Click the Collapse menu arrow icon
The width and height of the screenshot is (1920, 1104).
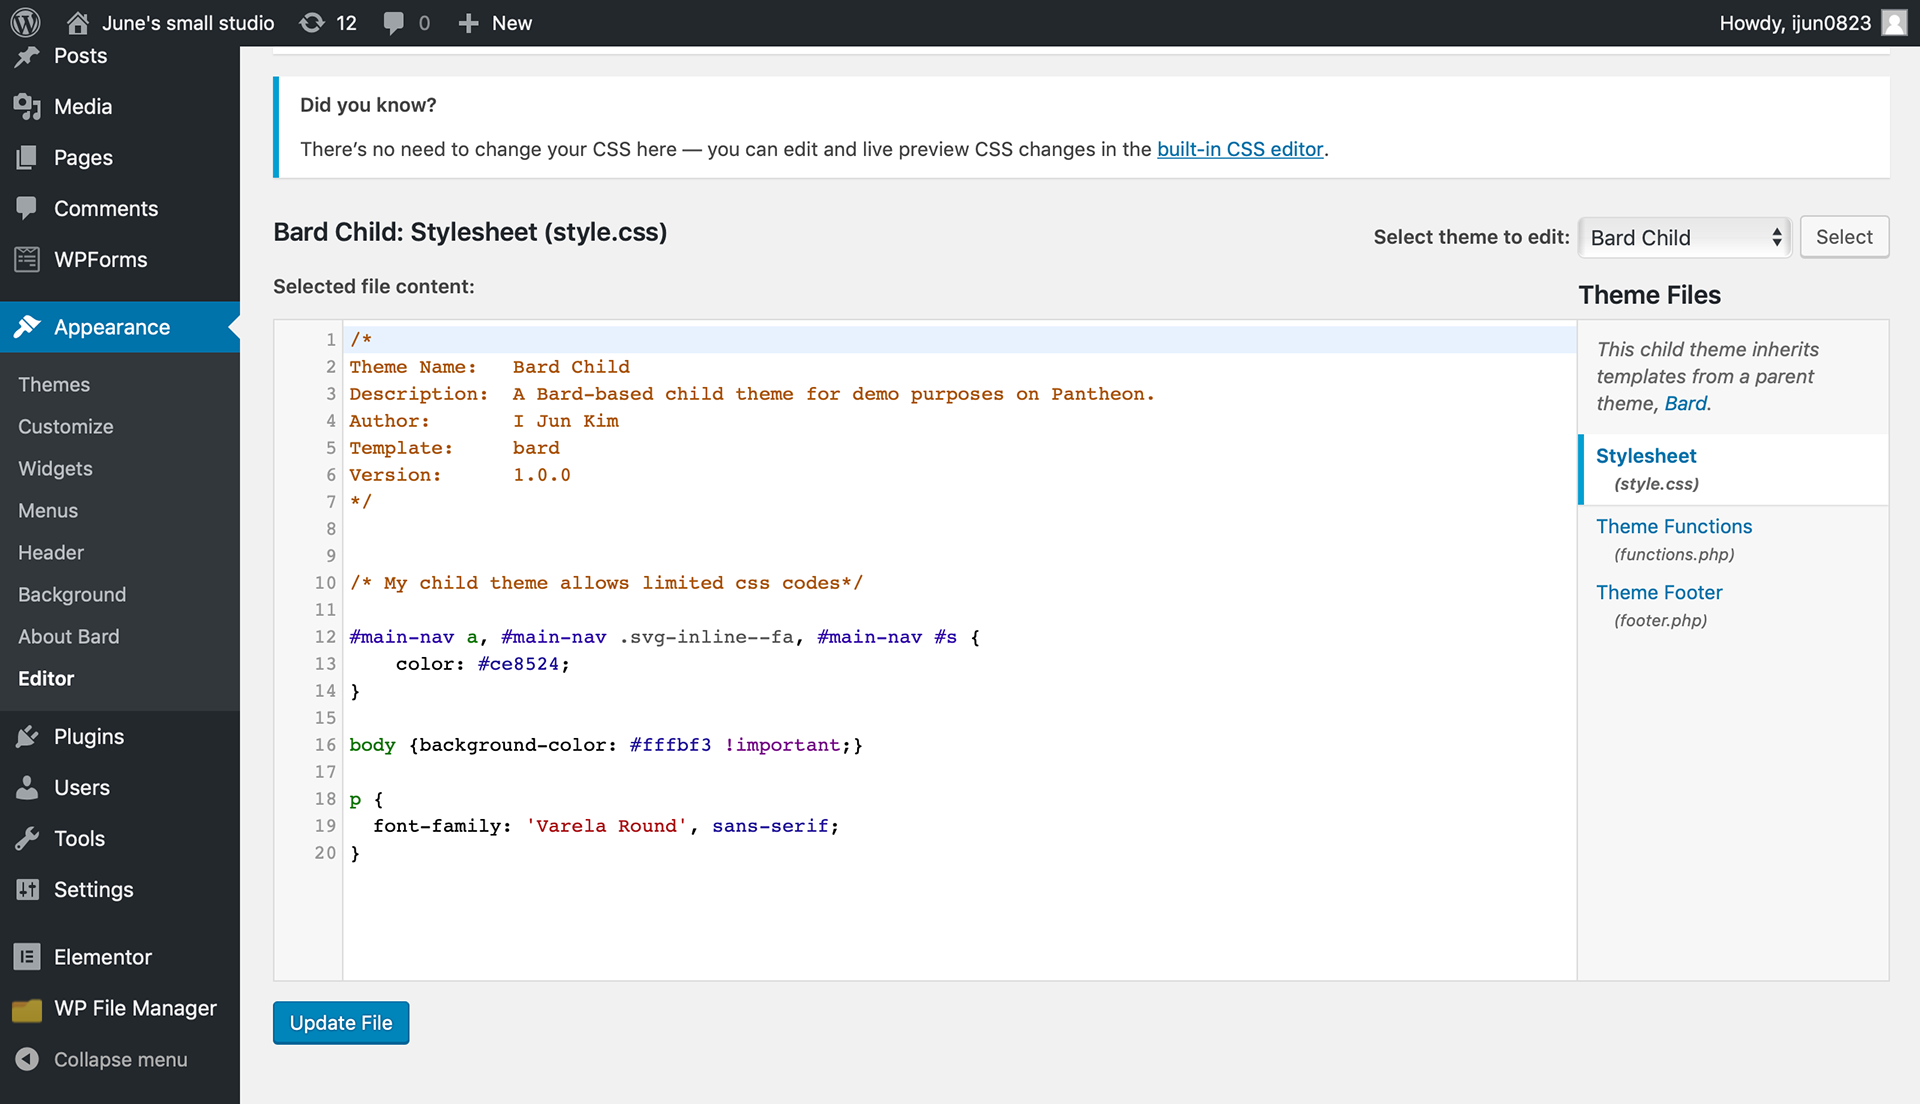click(x=27, y=1059)
